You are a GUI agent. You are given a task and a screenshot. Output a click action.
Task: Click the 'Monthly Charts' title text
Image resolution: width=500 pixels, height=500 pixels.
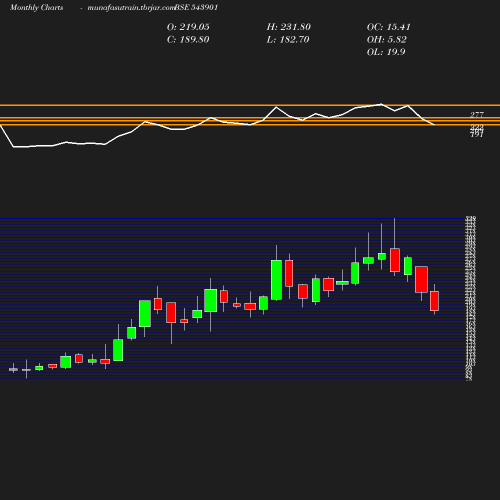(36, 8)
